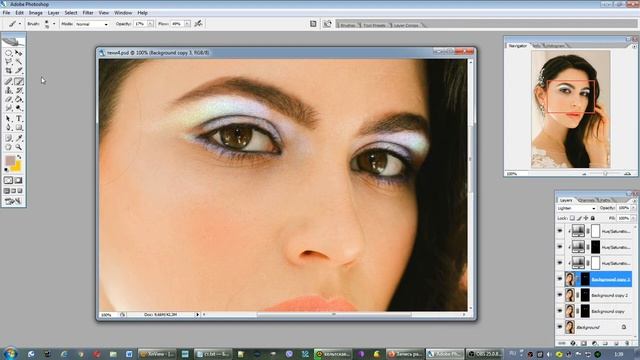
Task: Select the Dodge tool
Action: coord(19,108)
